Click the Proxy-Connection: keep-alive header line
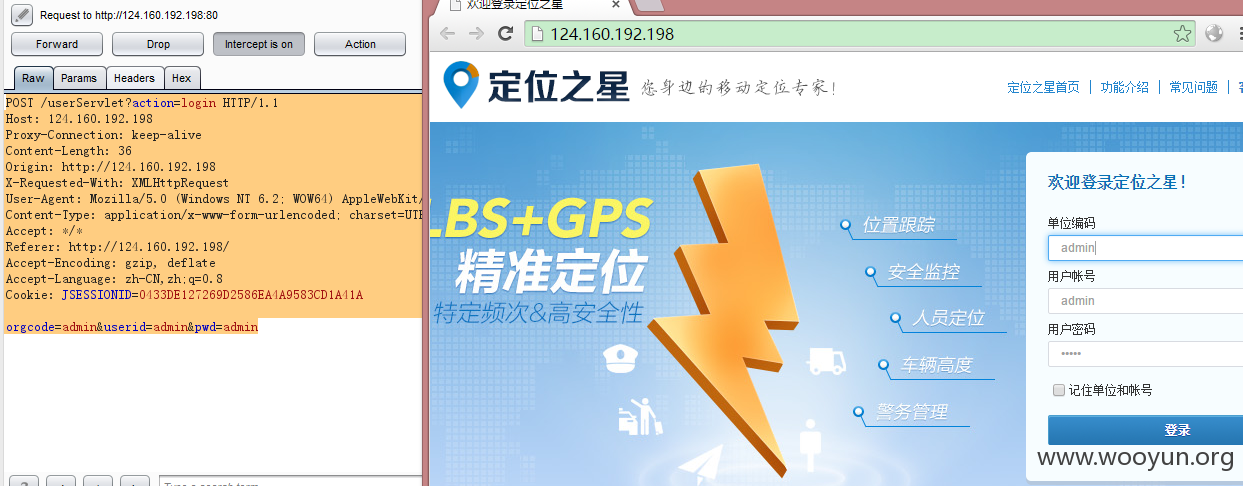The width and height of the screenshot is (1243, 486). click(103, 135)
